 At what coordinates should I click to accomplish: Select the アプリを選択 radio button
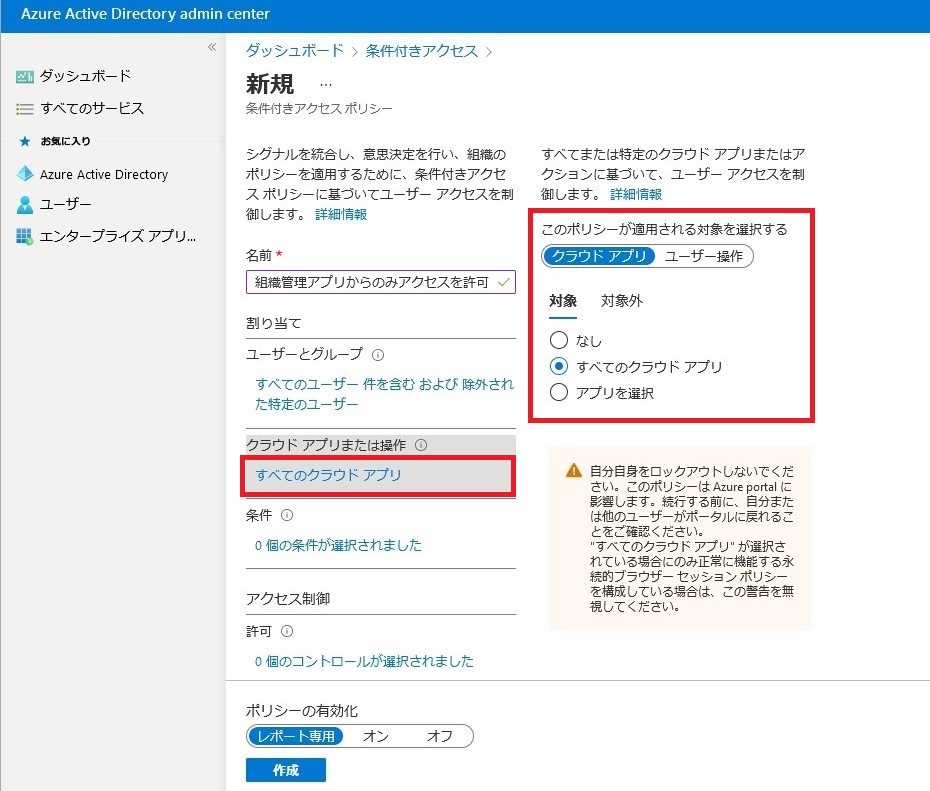coord(559,393)
